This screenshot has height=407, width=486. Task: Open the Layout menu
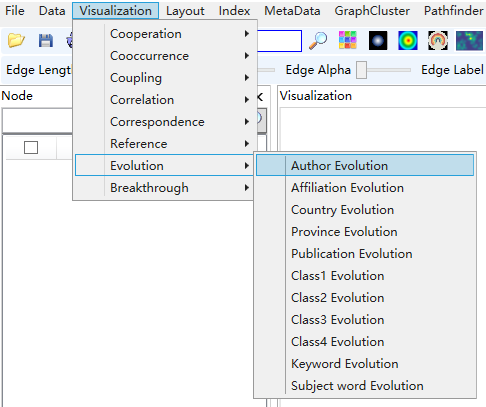coord(185,11)
